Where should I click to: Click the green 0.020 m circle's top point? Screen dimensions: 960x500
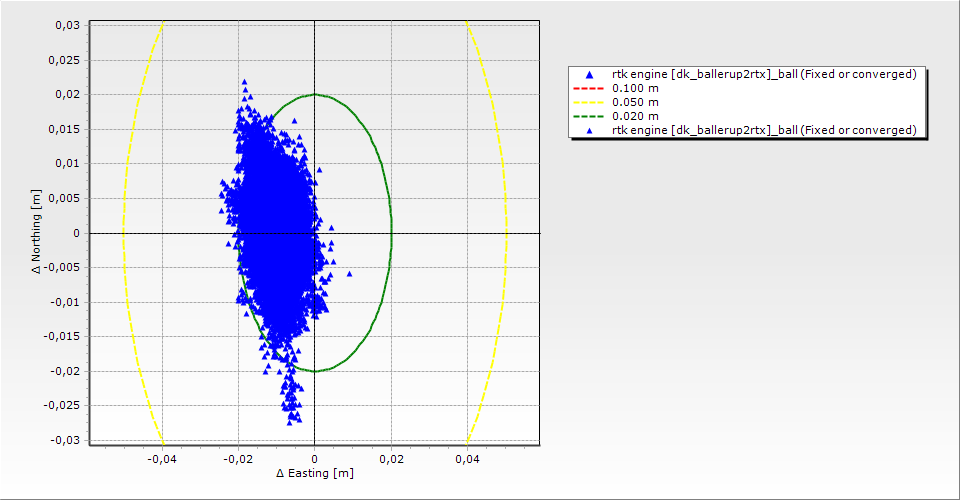(x=314, y=95)
